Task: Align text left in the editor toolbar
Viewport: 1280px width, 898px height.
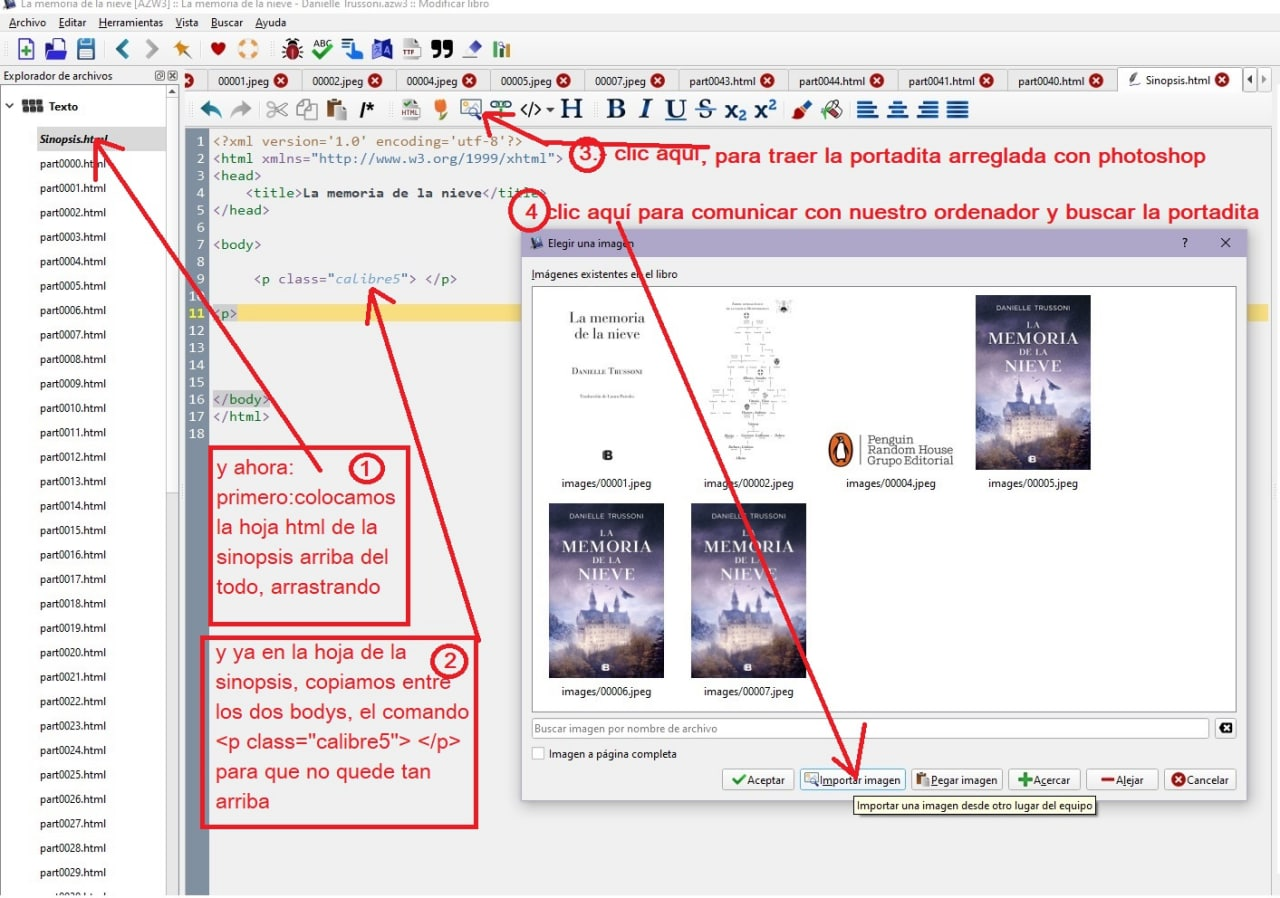Action: pyautogui.click(x=867, y=110)
